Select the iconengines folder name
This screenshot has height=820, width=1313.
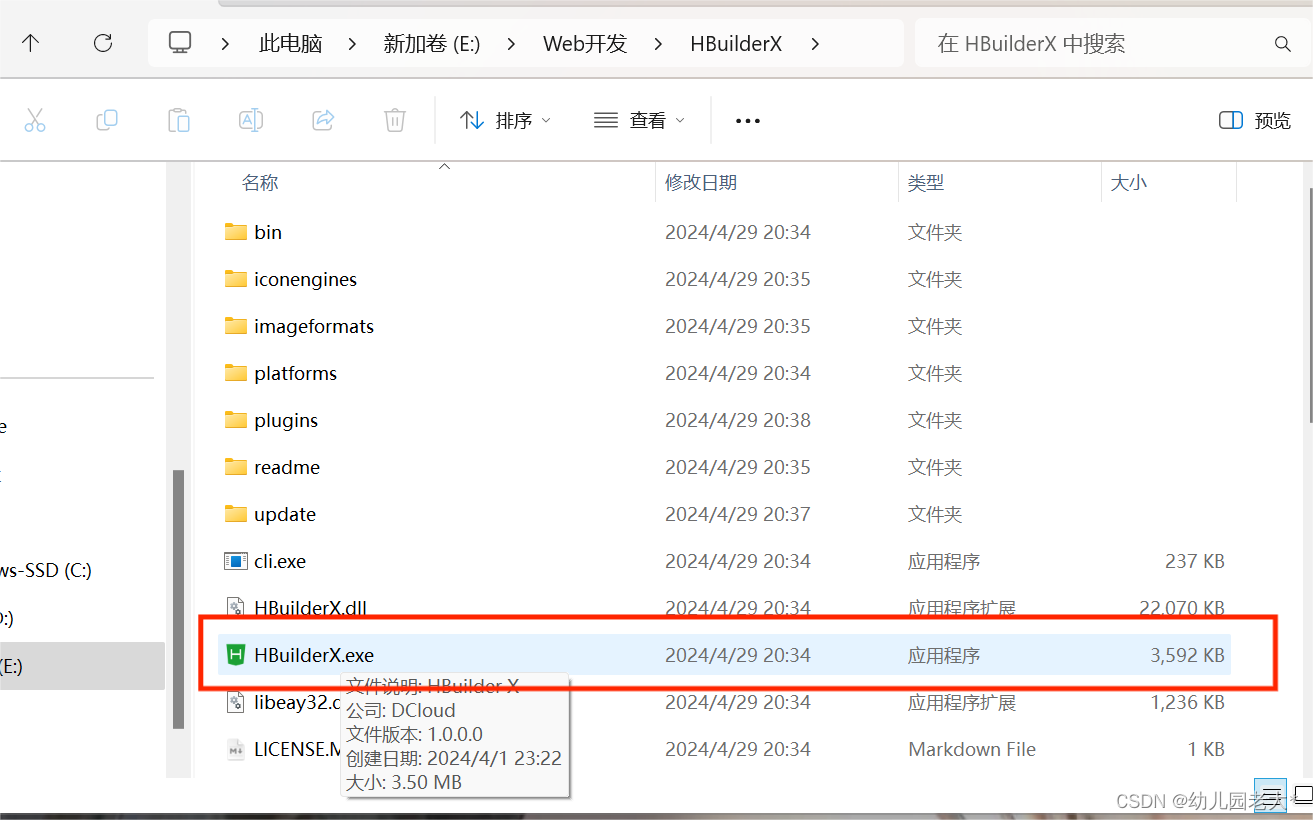305,279
